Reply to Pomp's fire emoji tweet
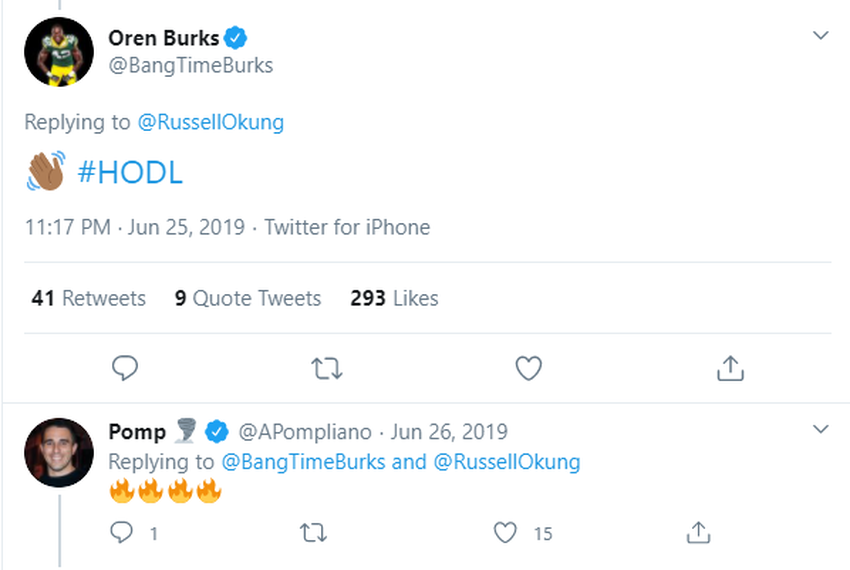The image size is (850, 570). 122,533
